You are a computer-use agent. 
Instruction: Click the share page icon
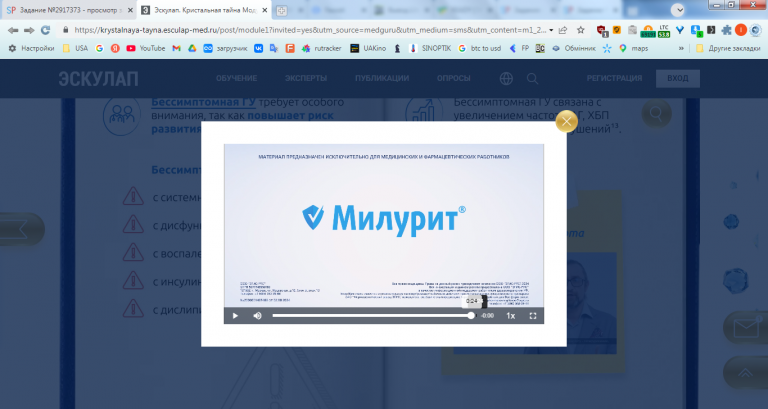click(563, 30)
